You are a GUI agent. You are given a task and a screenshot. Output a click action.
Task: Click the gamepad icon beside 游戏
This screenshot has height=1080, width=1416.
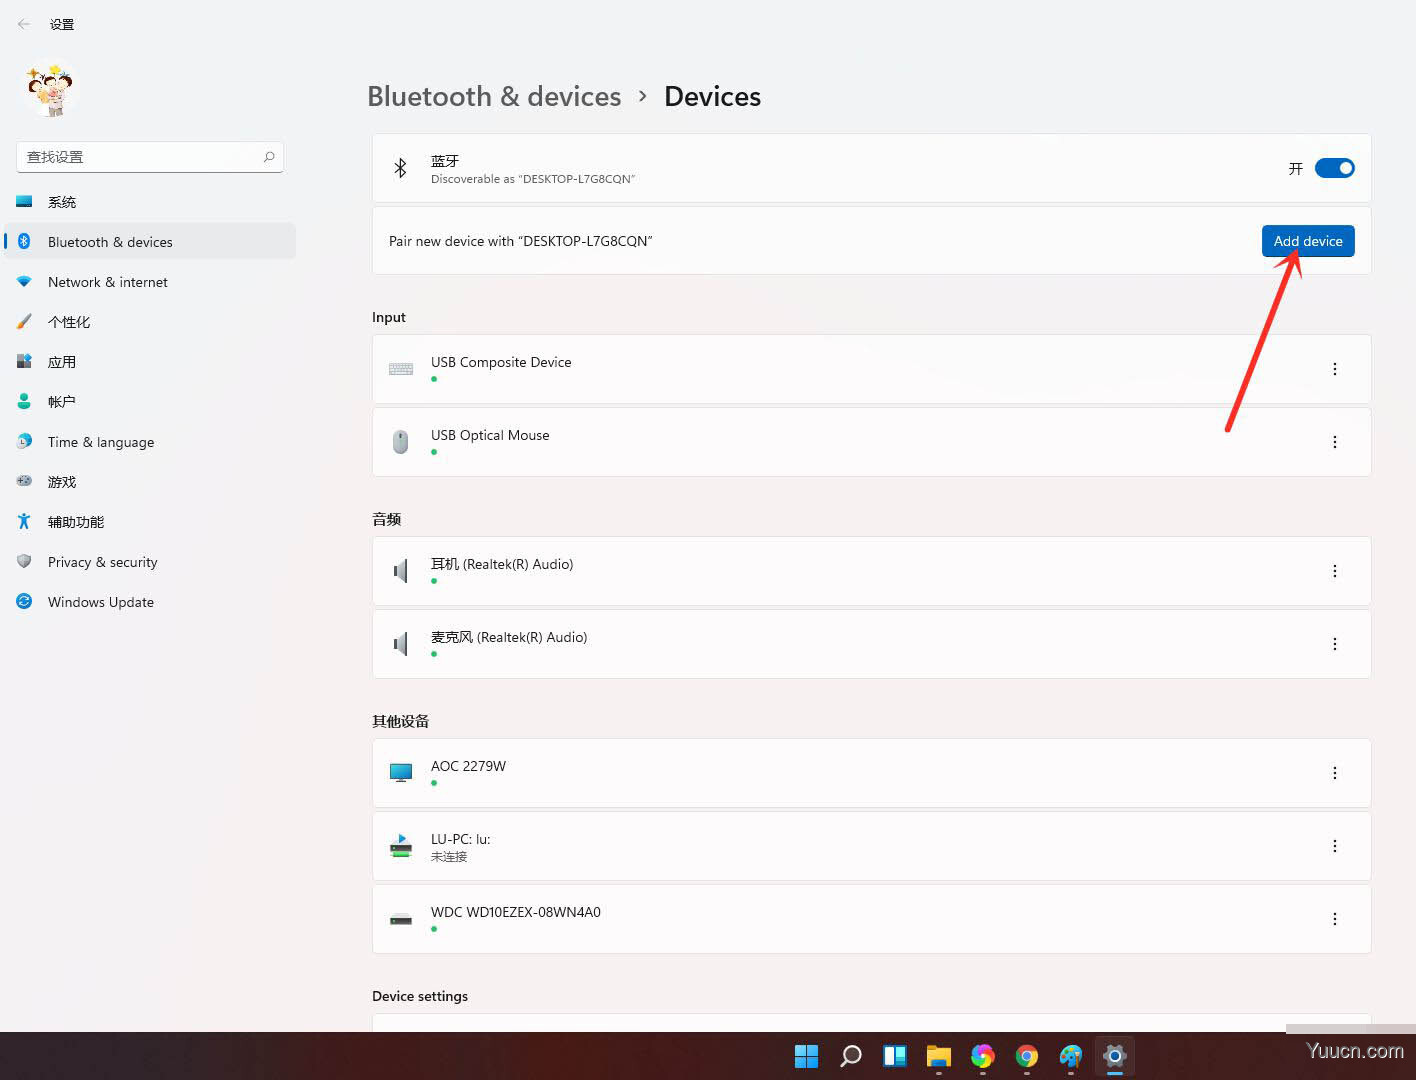[x=24, y=481]
